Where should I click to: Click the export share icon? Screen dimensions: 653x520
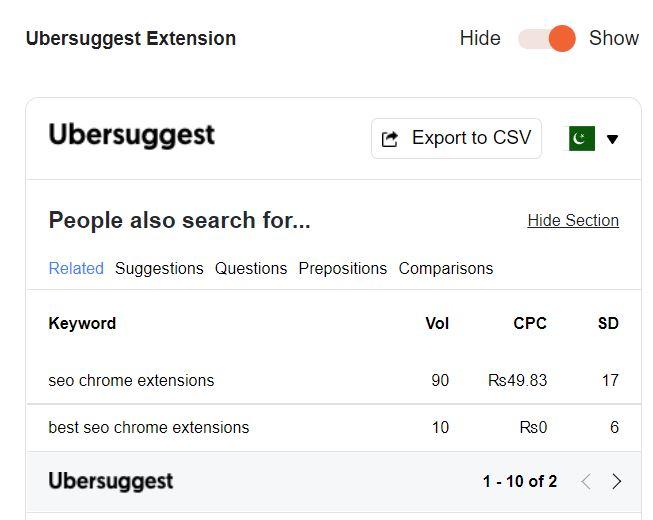tap(390, 139)
